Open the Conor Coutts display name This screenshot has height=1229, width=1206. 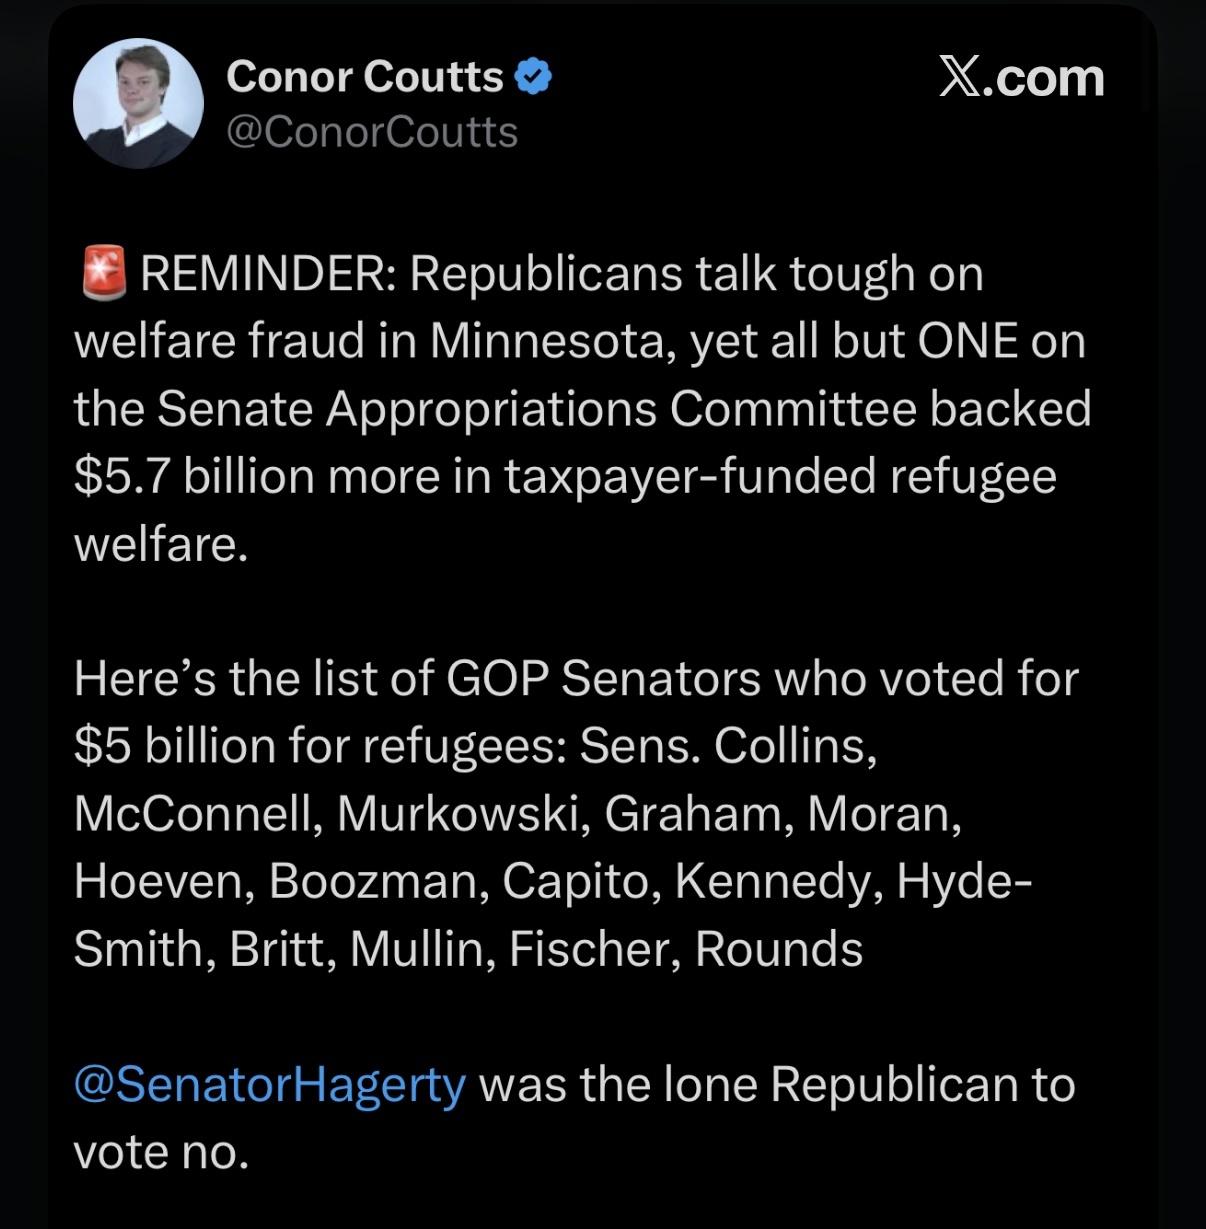(x=364, y=77)
